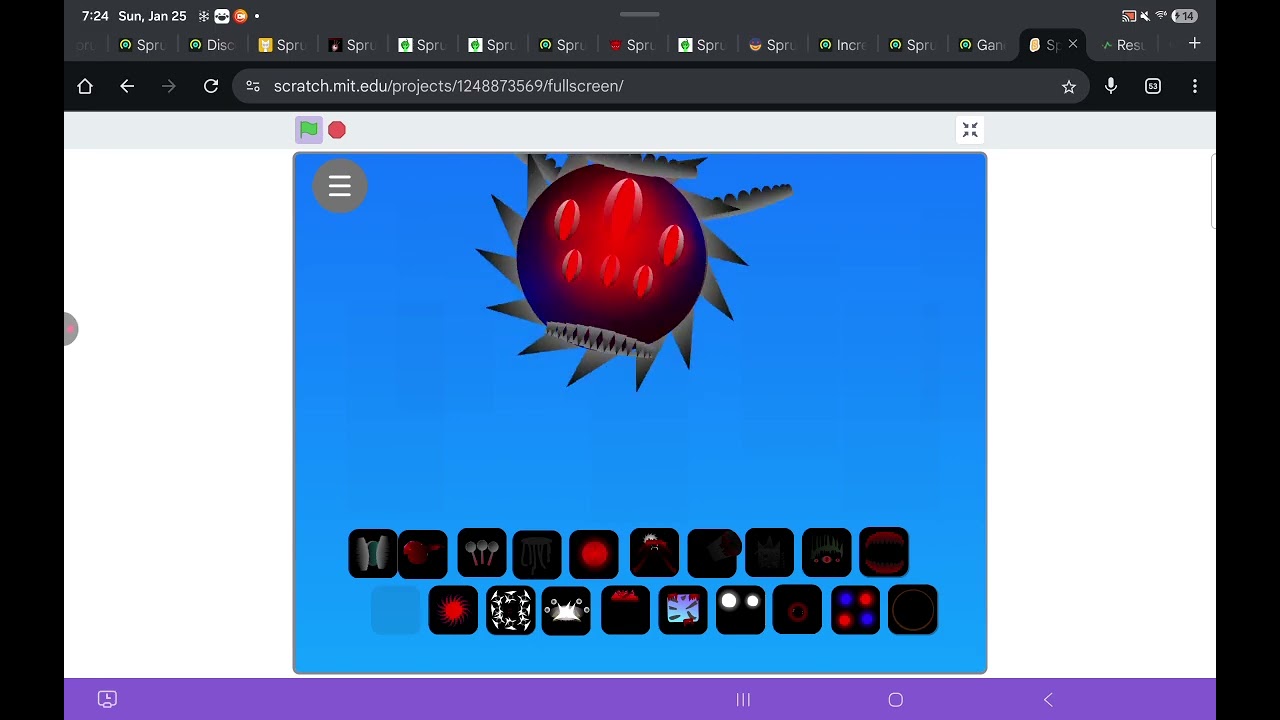The image size is (1280, 720).
Task: Tap the Android home circle button
Action: click(896, 700)
